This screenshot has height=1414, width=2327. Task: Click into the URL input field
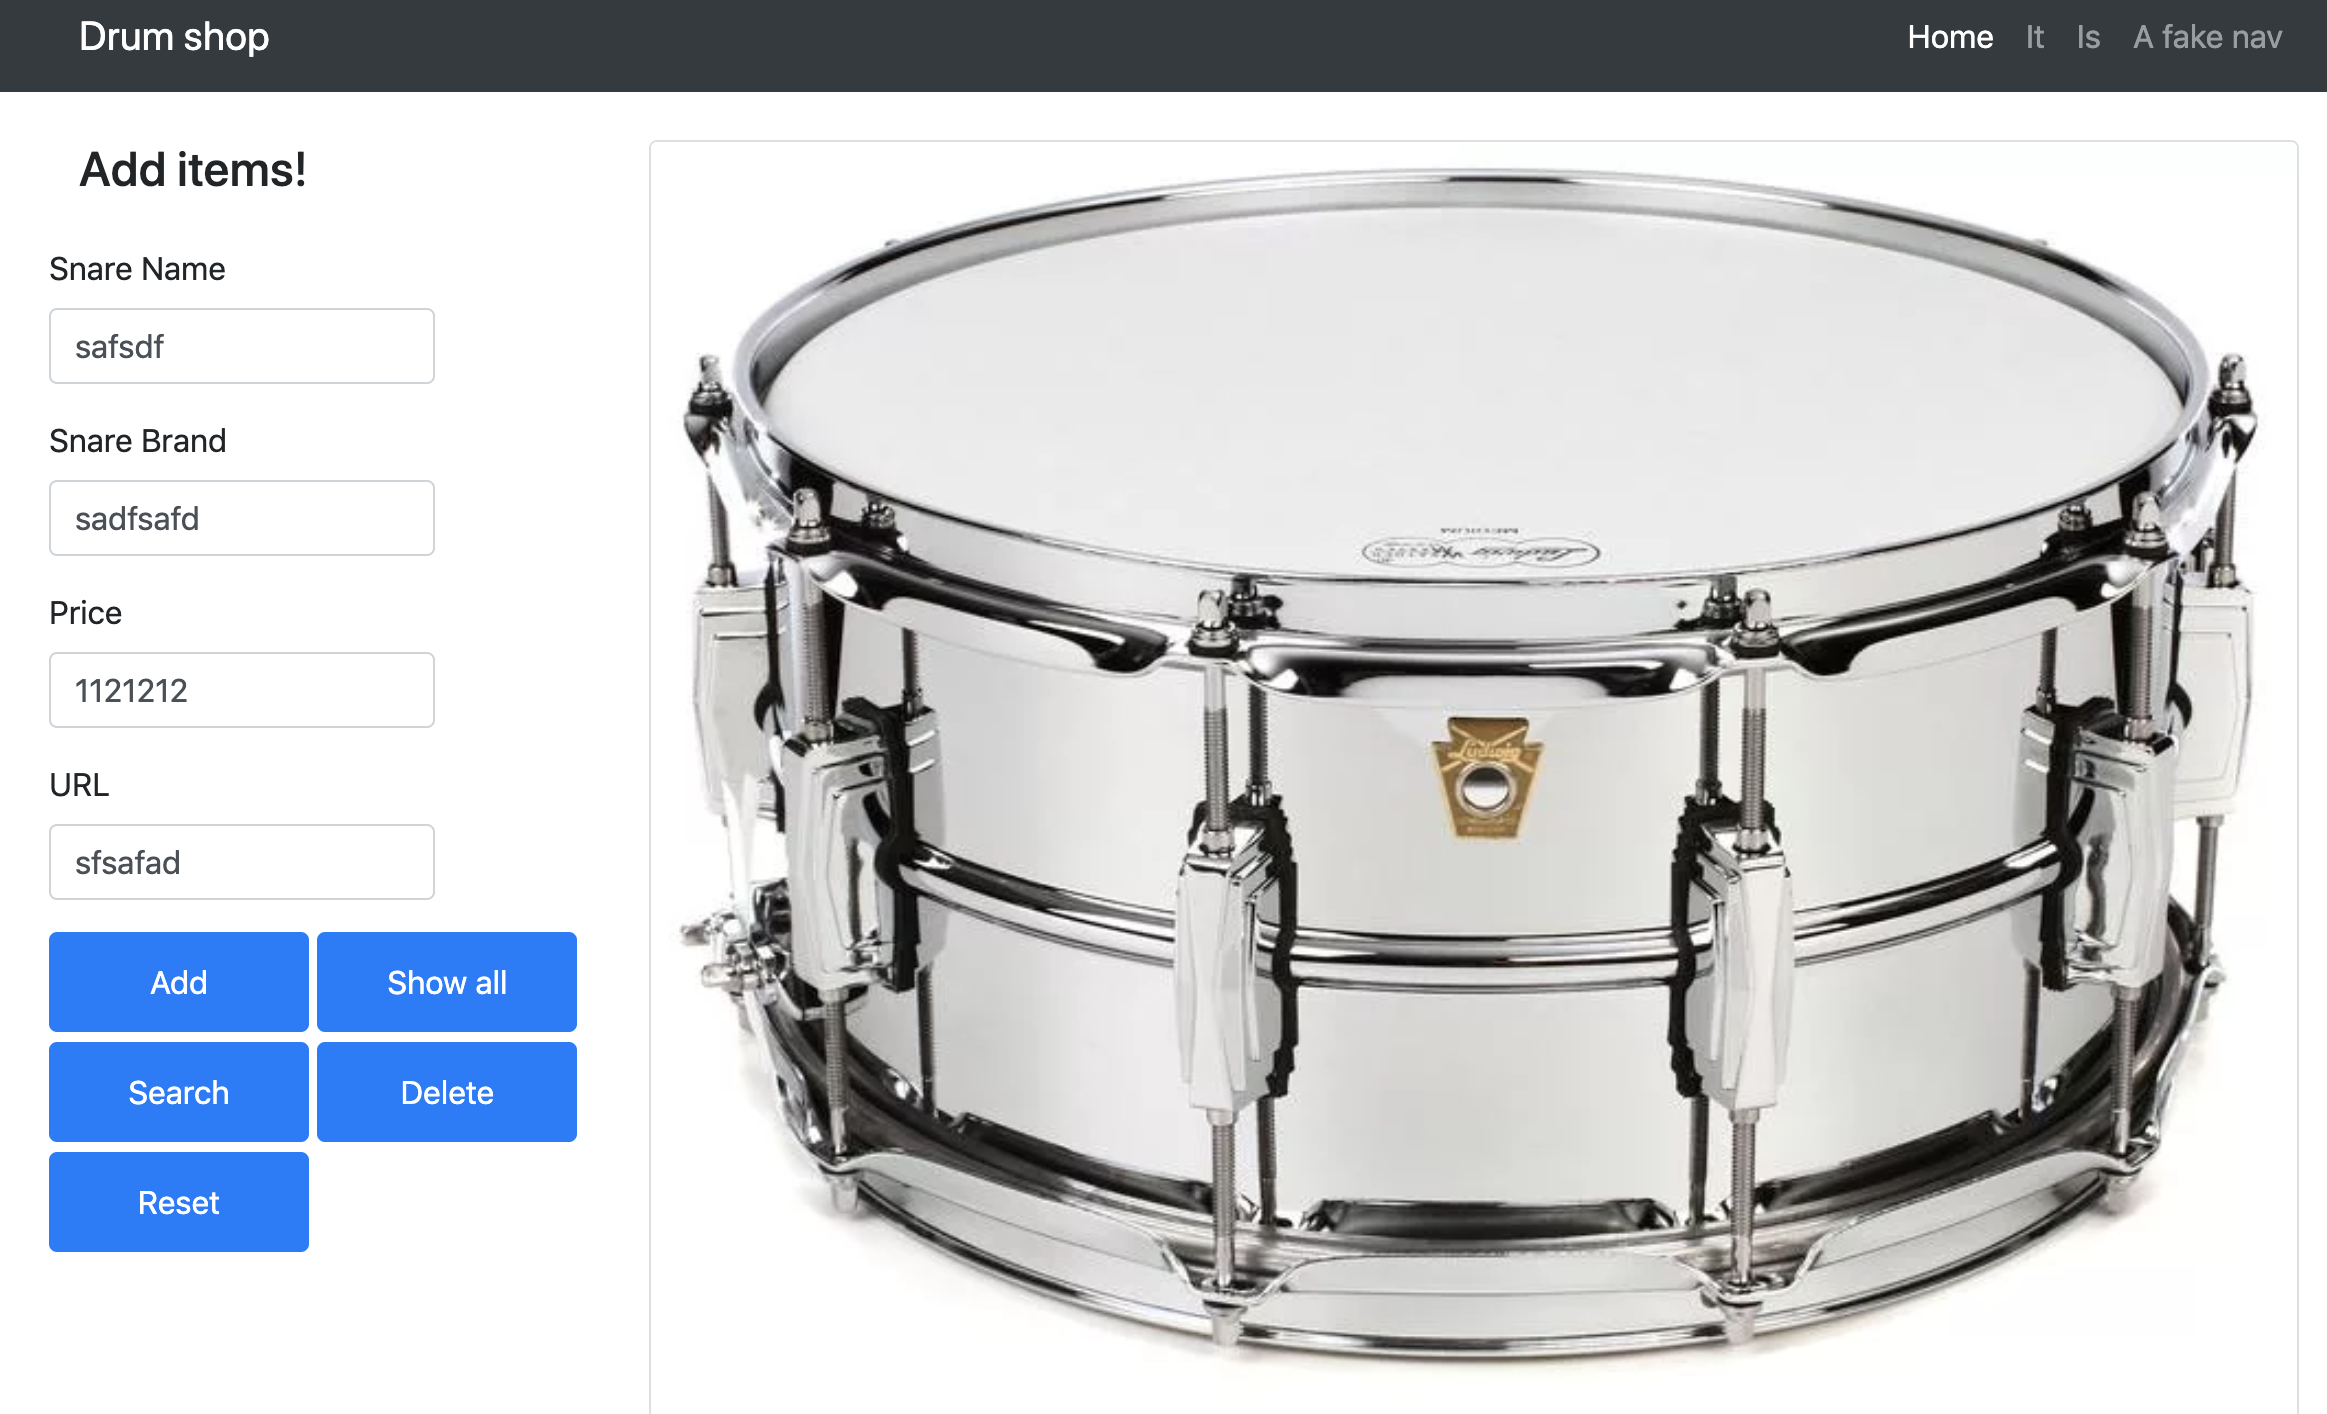click(x=242, y=862)
